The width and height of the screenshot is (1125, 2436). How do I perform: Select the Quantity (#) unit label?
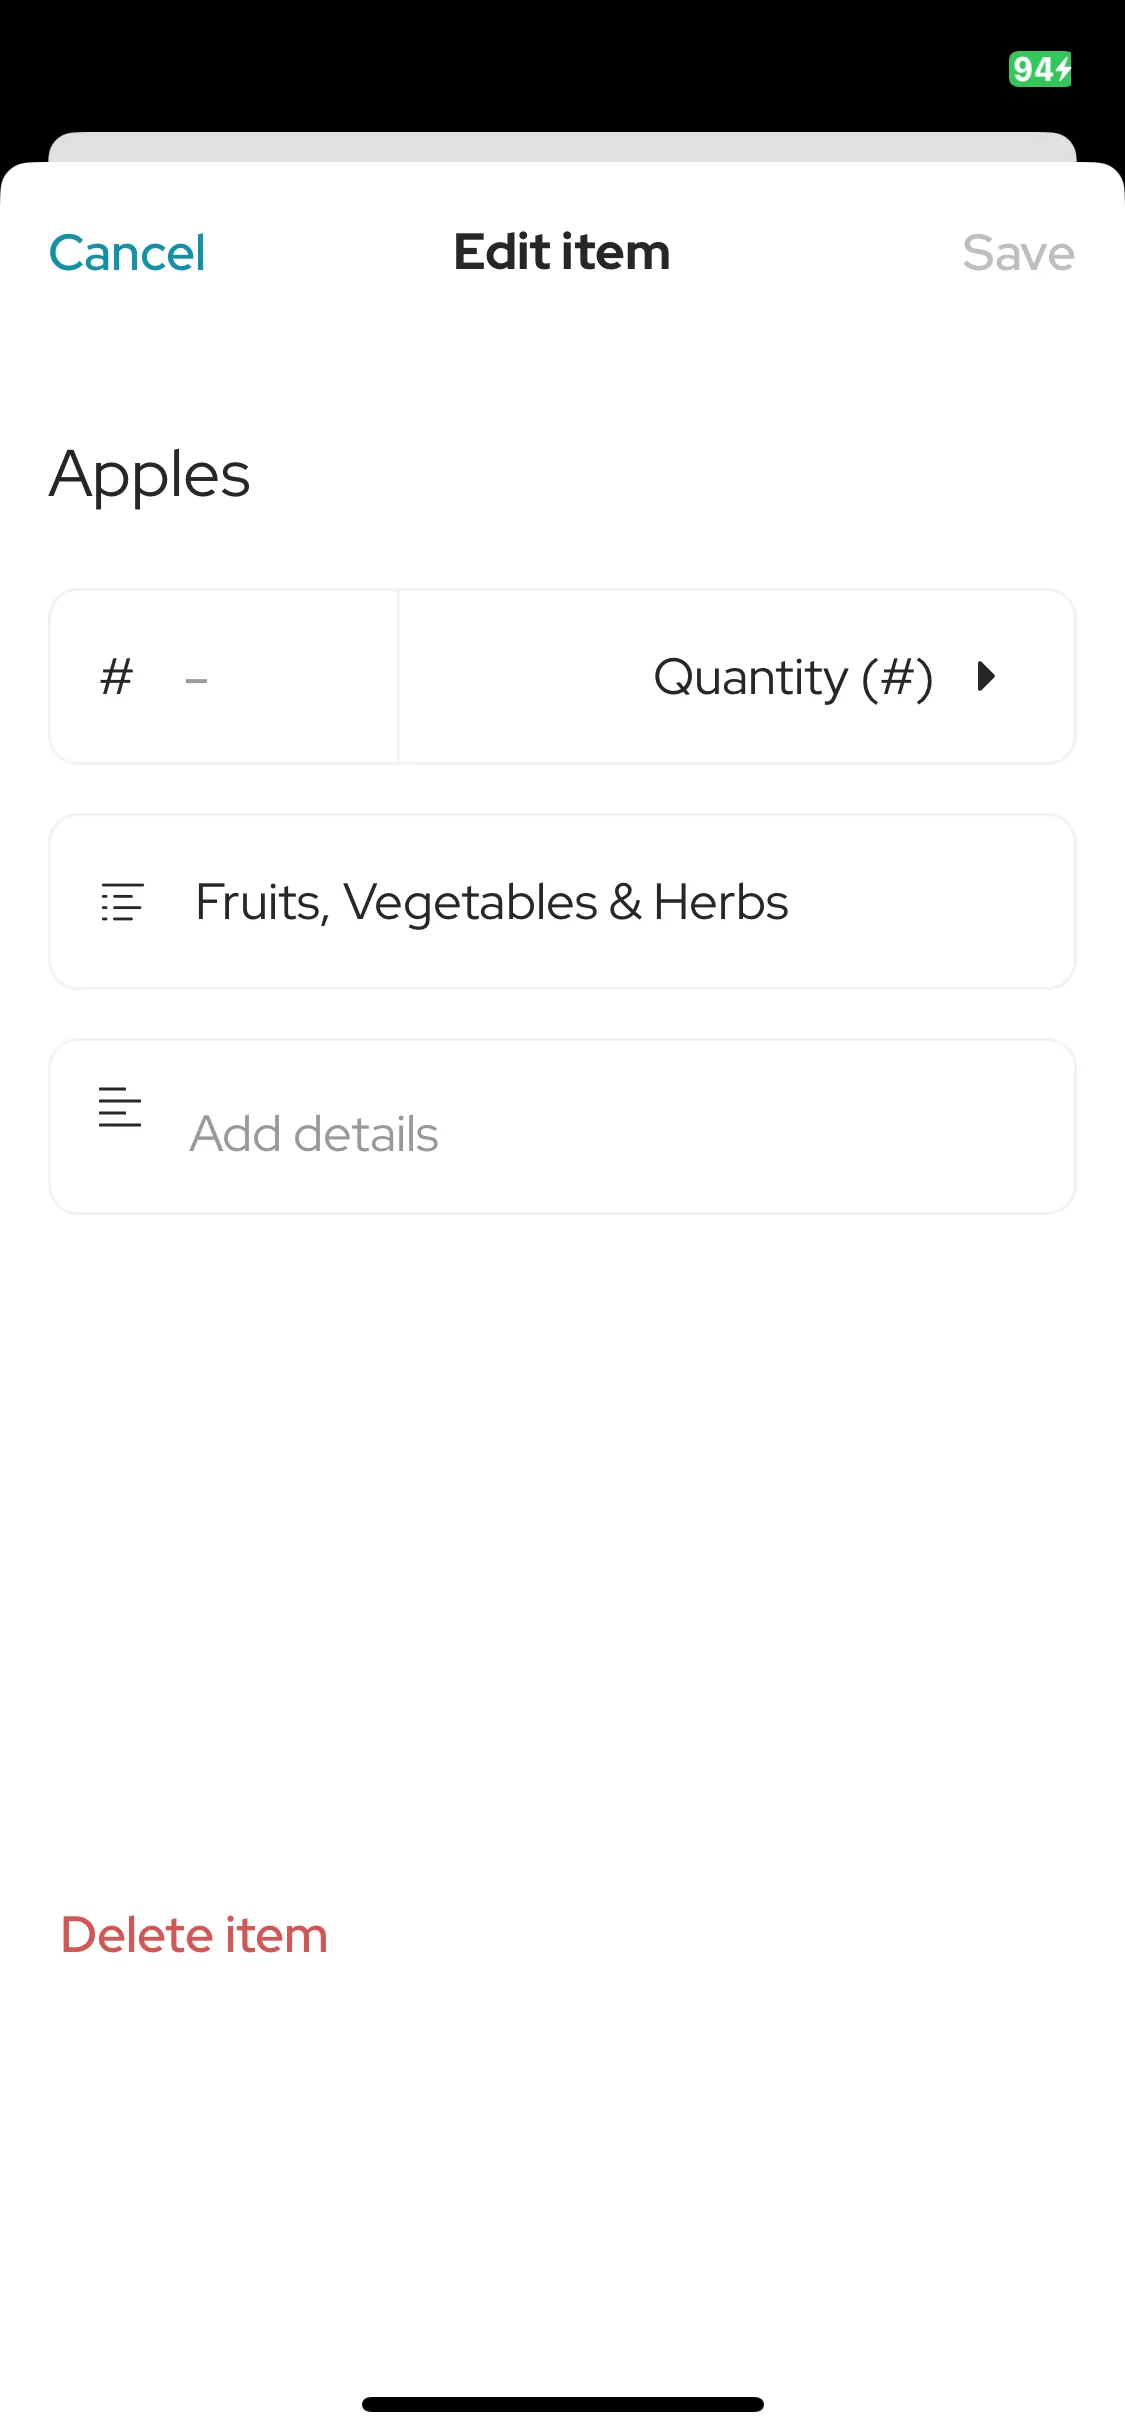[793, 678]
